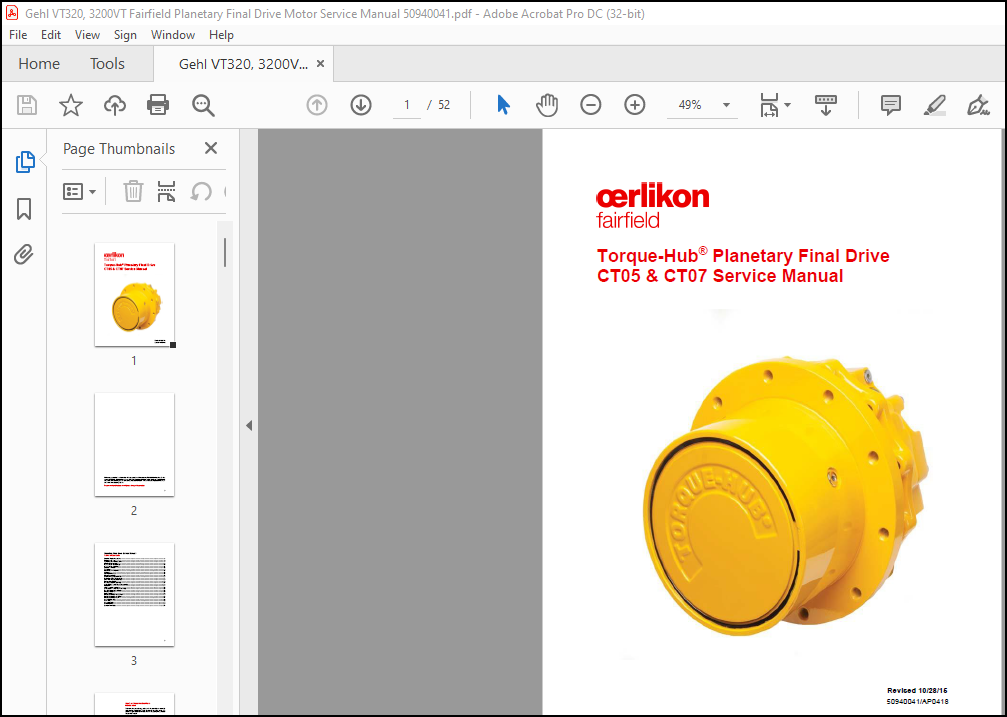
Task: Collapse the navigation pane arrow
Action: pos(249,425)
